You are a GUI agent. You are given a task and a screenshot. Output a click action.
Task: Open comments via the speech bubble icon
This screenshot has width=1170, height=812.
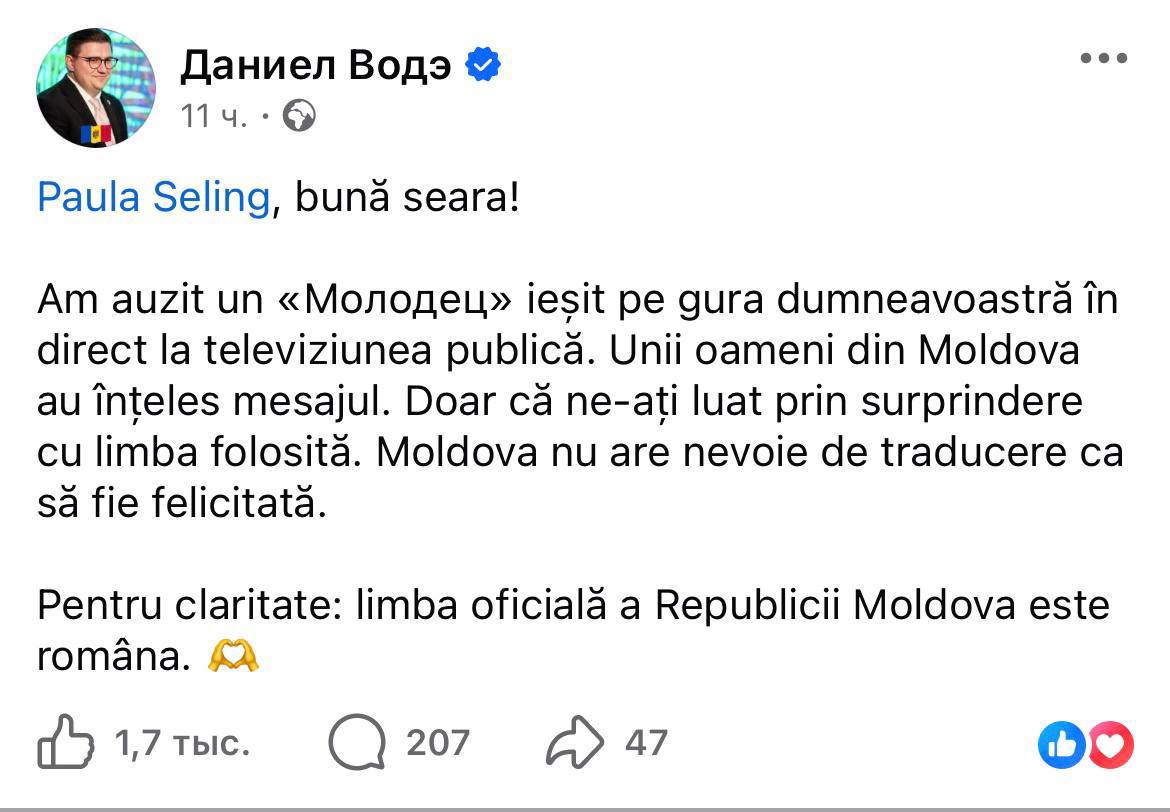(x=356, y=743)
